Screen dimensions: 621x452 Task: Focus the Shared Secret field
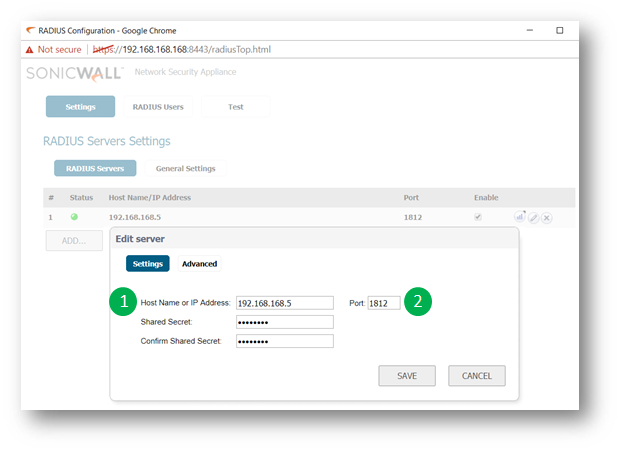(285, 322)
